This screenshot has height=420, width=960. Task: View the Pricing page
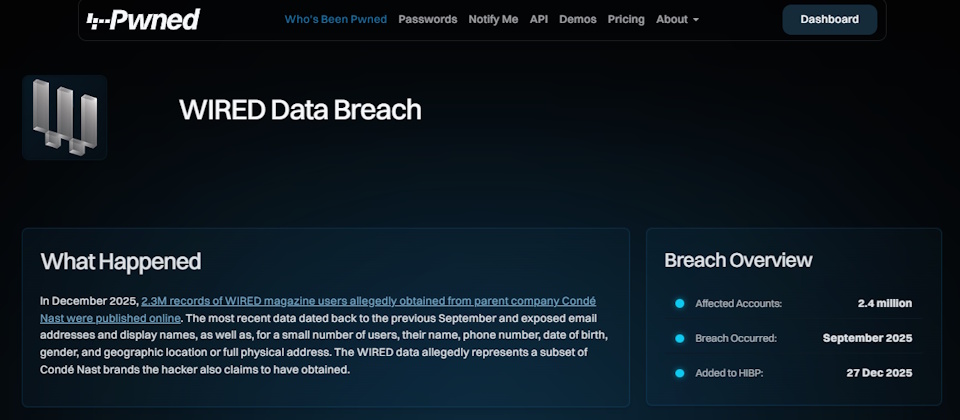(x=626, y=19)
